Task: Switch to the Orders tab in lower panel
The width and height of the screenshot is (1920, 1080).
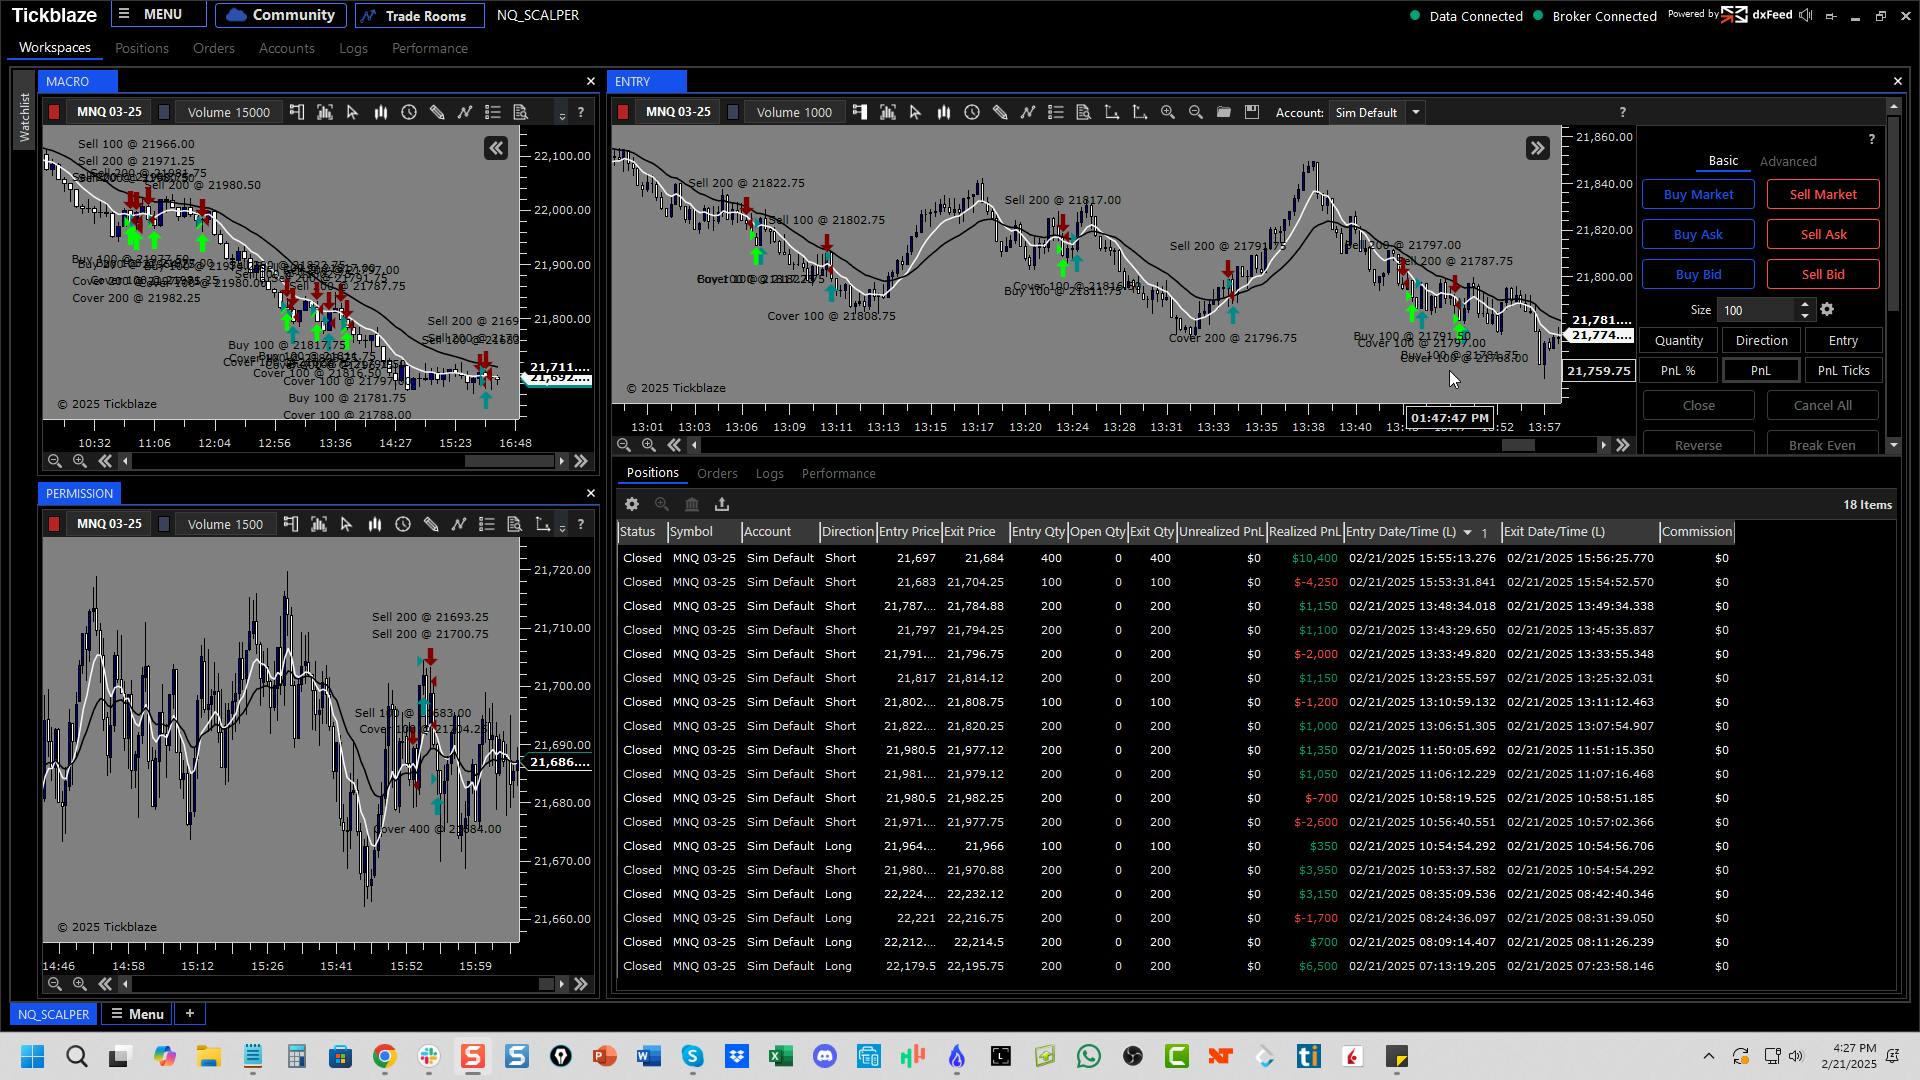Action: [717, 474]
